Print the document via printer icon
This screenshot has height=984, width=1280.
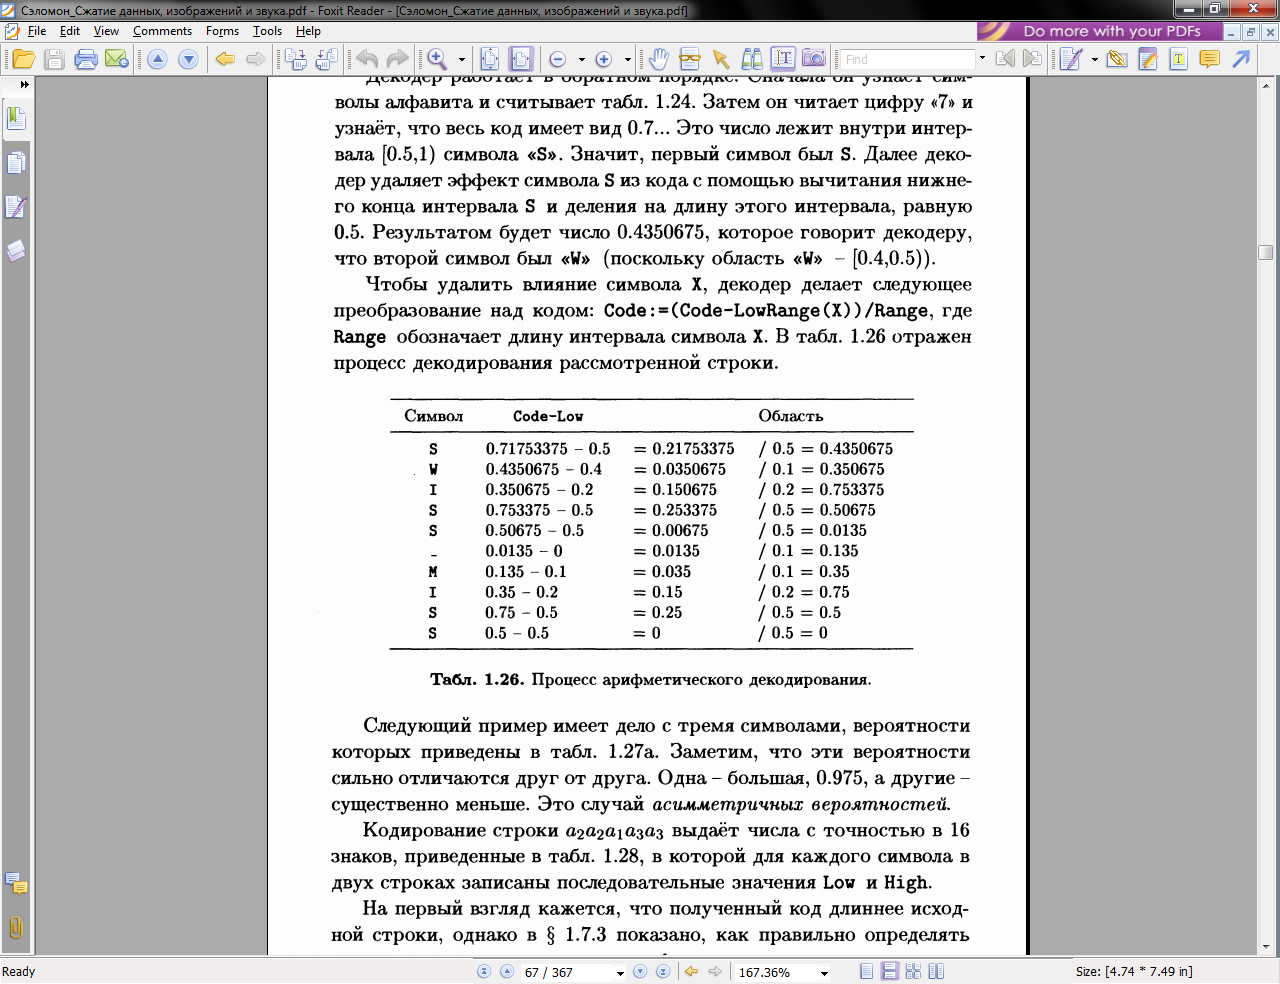(86, 59)
